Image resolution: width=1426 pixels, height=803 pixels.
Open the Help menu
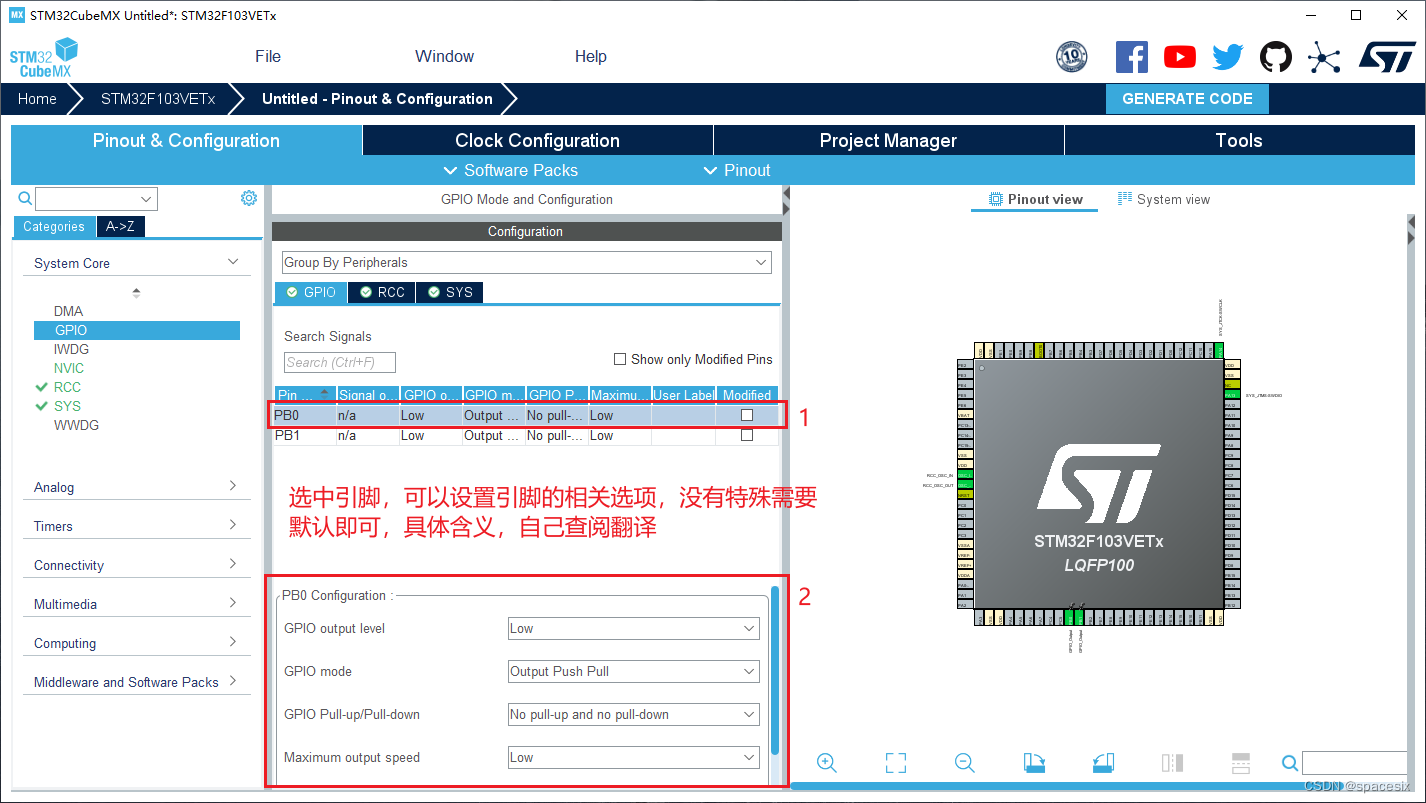tap(591, 56)
